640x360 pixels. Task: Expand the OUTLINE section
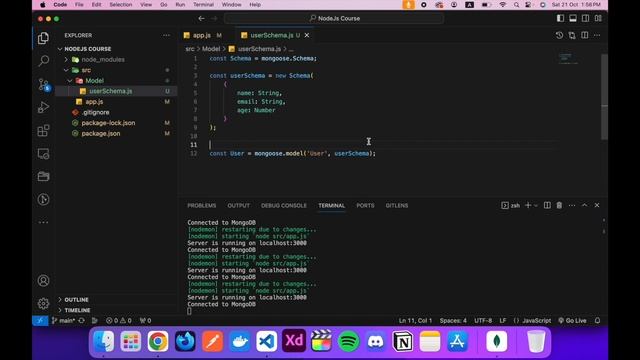coord(116,300)
